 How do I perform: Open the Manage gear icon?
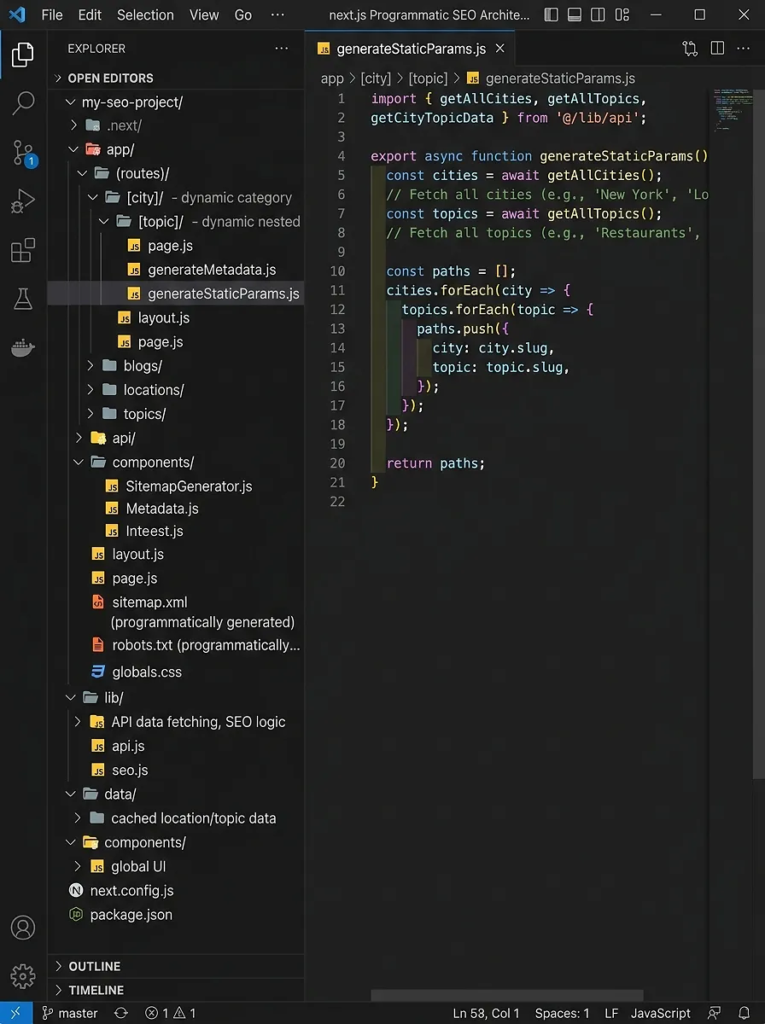pyautogui.click(x=23, y=976)
